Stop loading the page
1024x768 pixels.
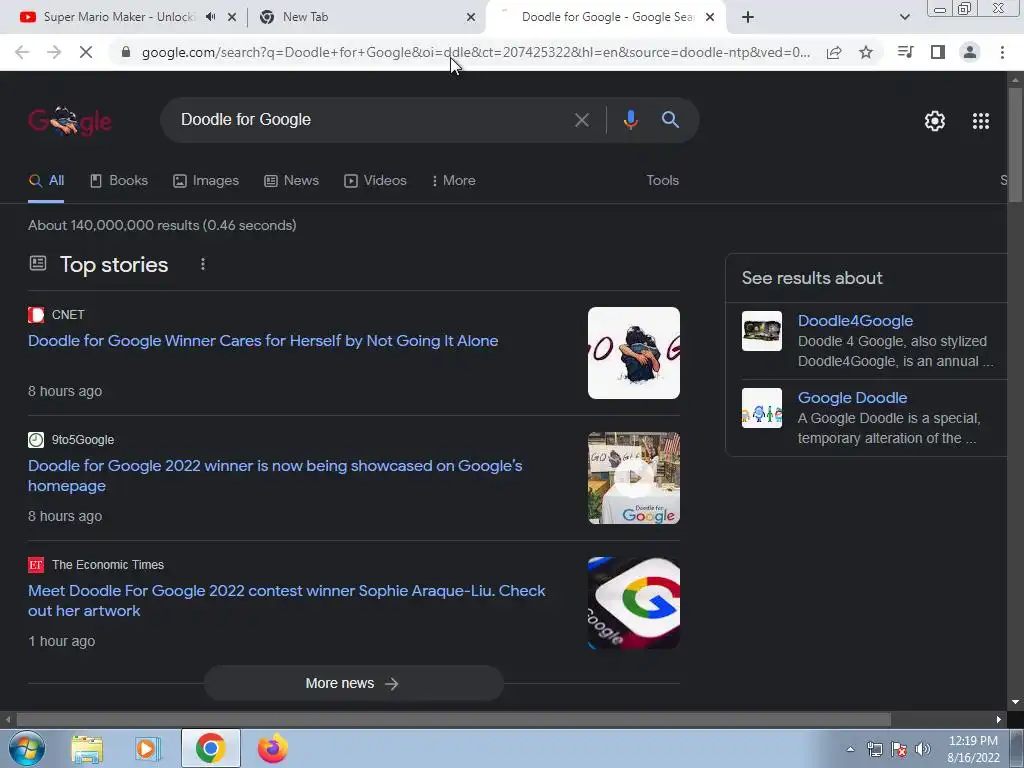point(86,52)
